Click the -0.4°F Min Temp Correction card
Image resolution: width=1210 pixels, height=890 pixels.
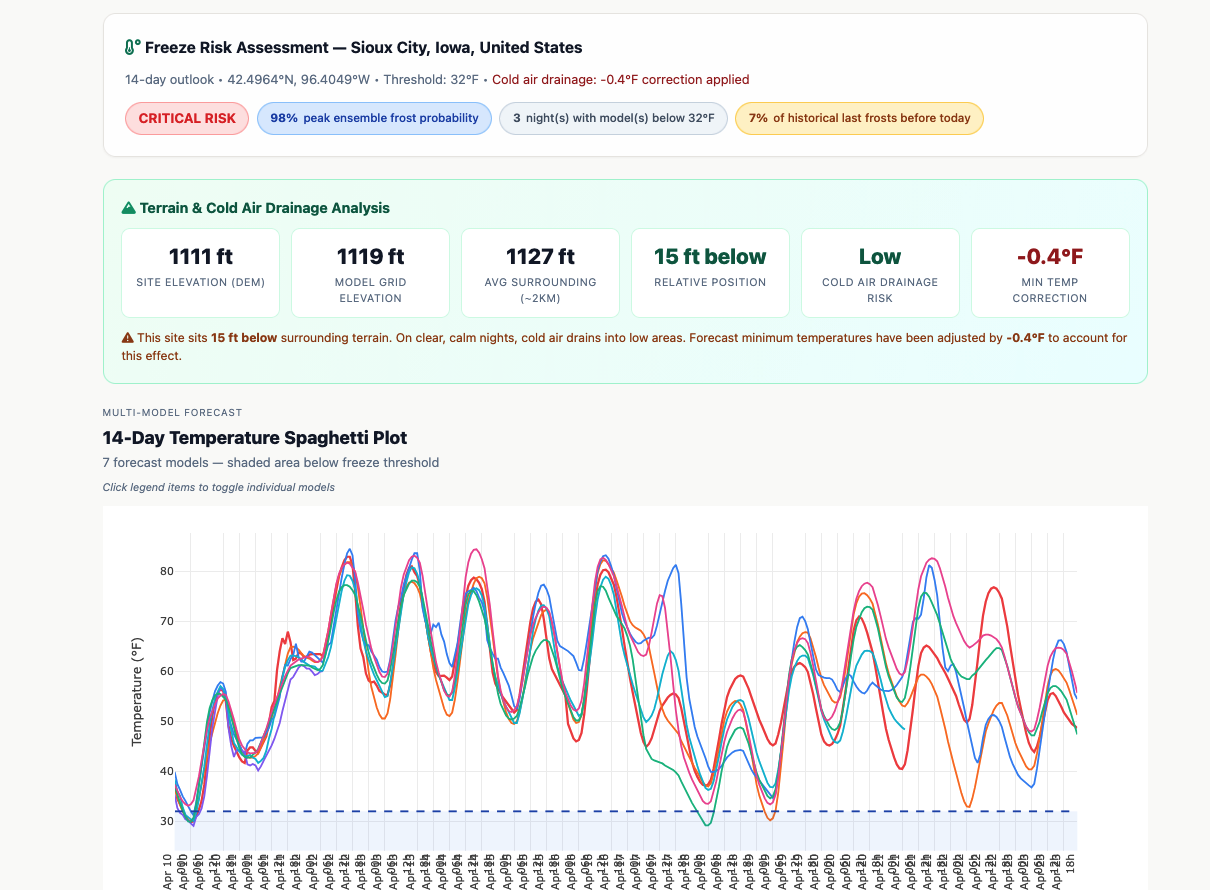pos(1050,272)
